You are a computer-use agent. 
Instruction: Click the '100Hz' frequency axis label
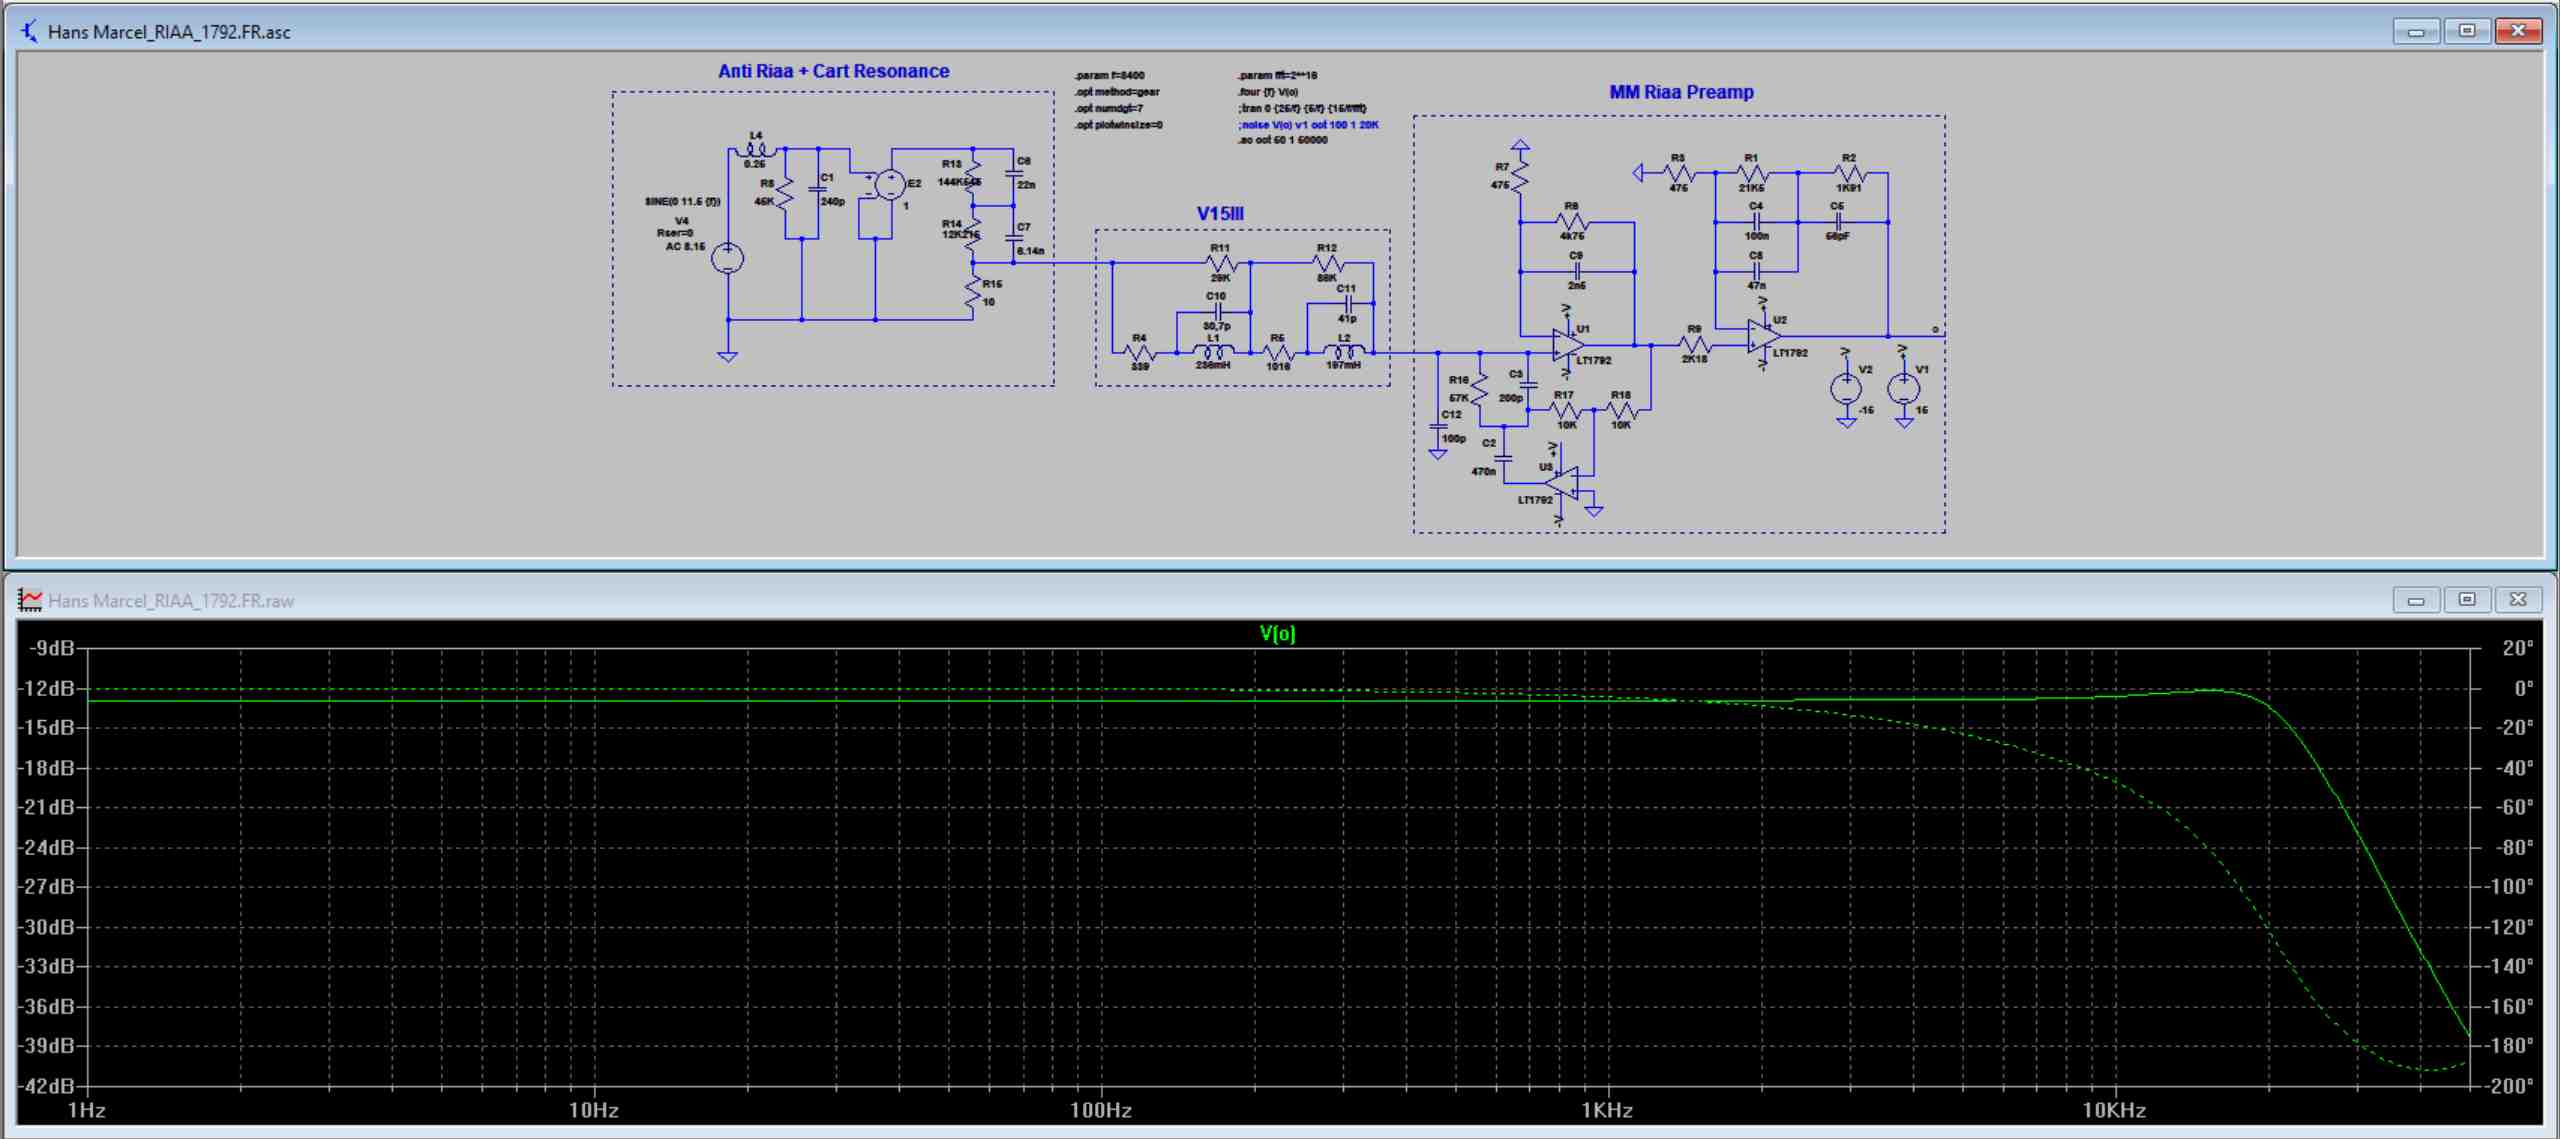pyautogui.click(x=1100, y=1109)
